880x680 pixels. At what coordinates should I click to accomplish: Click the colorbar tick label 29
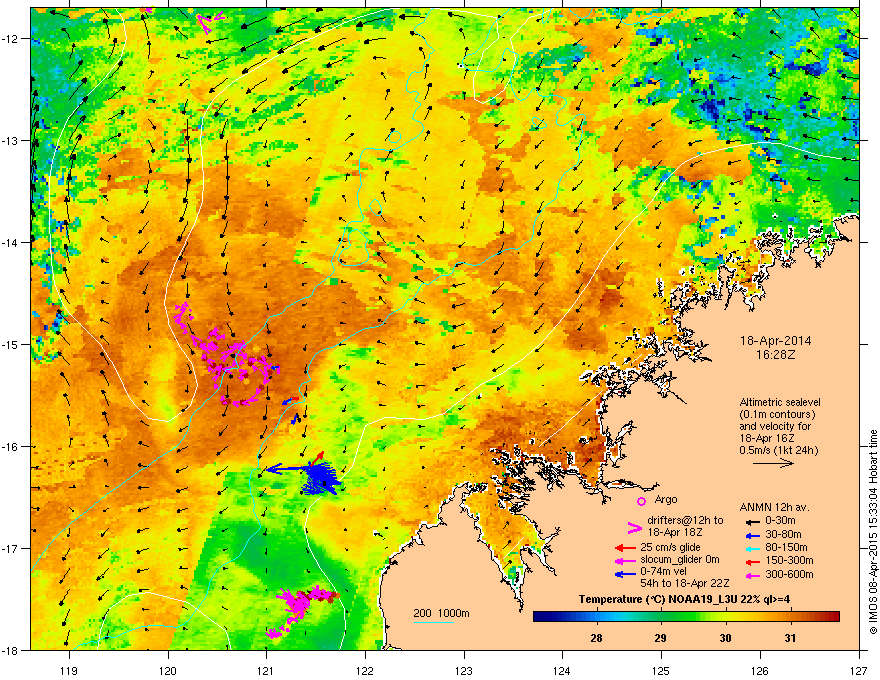pyautogui.click(x=661, y=638)
